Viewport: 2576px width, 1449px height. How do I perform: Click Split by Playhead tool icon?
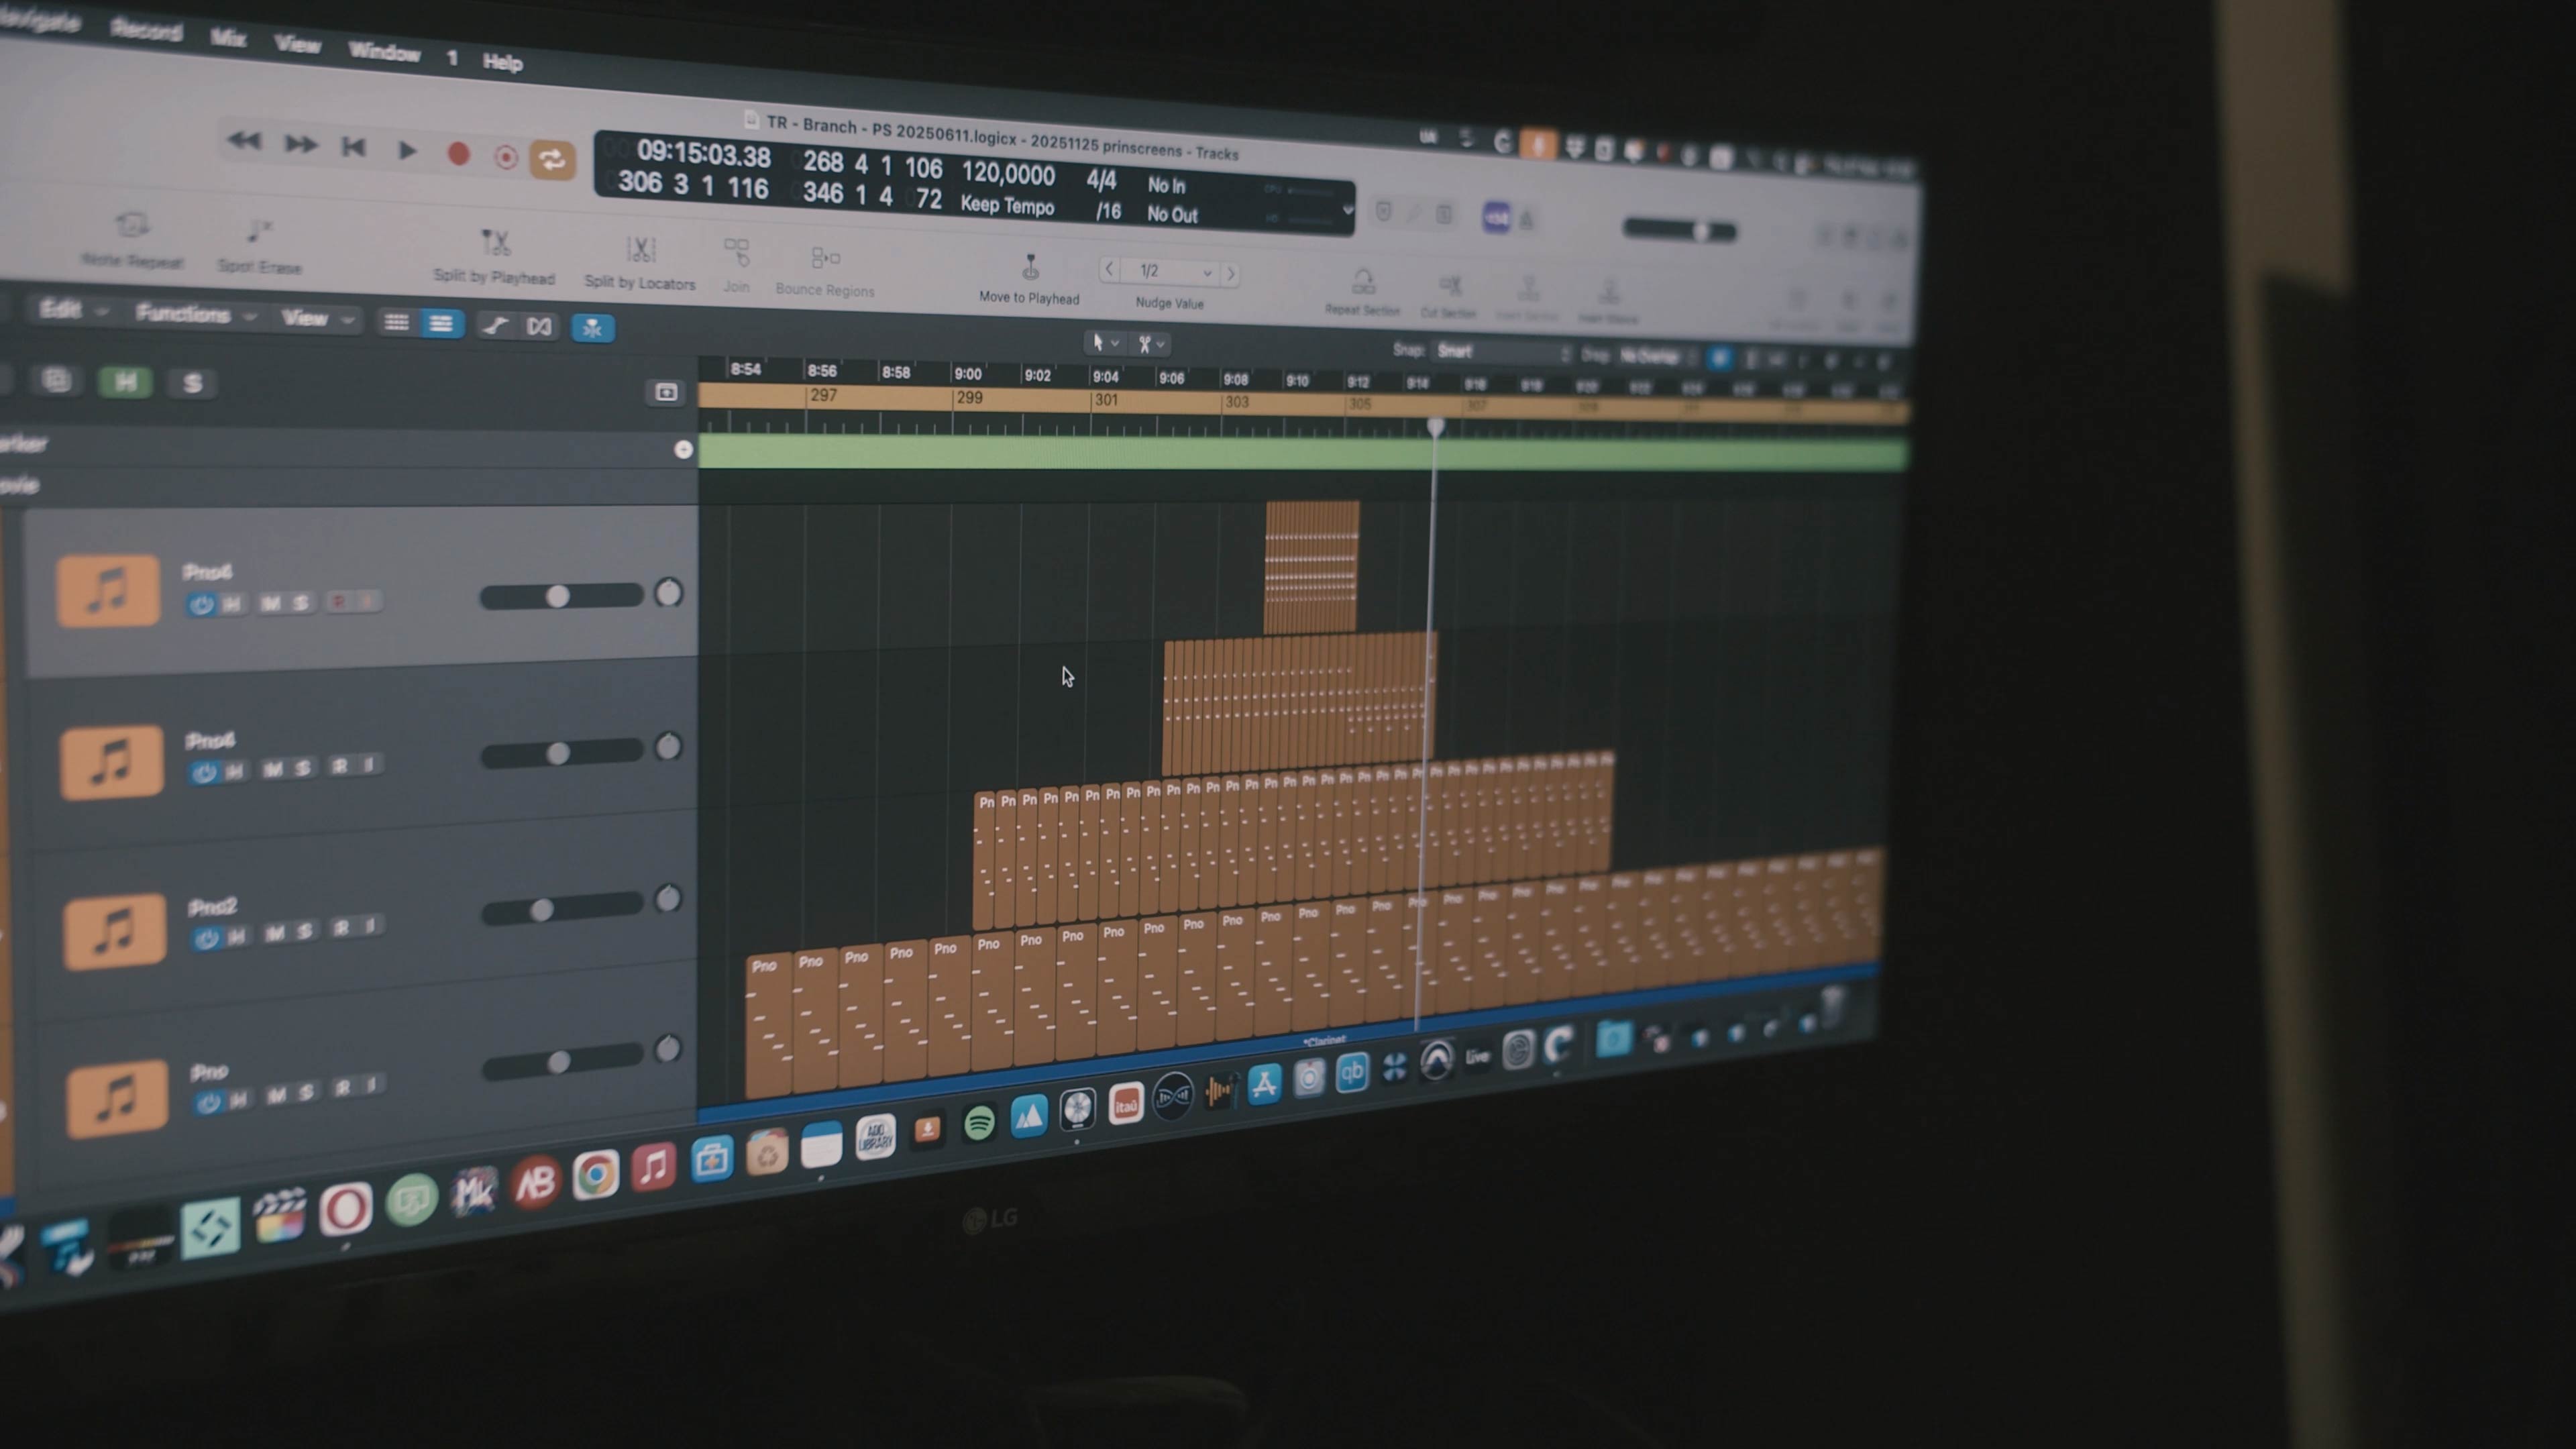pyautogui.click(x=496, y=242)
